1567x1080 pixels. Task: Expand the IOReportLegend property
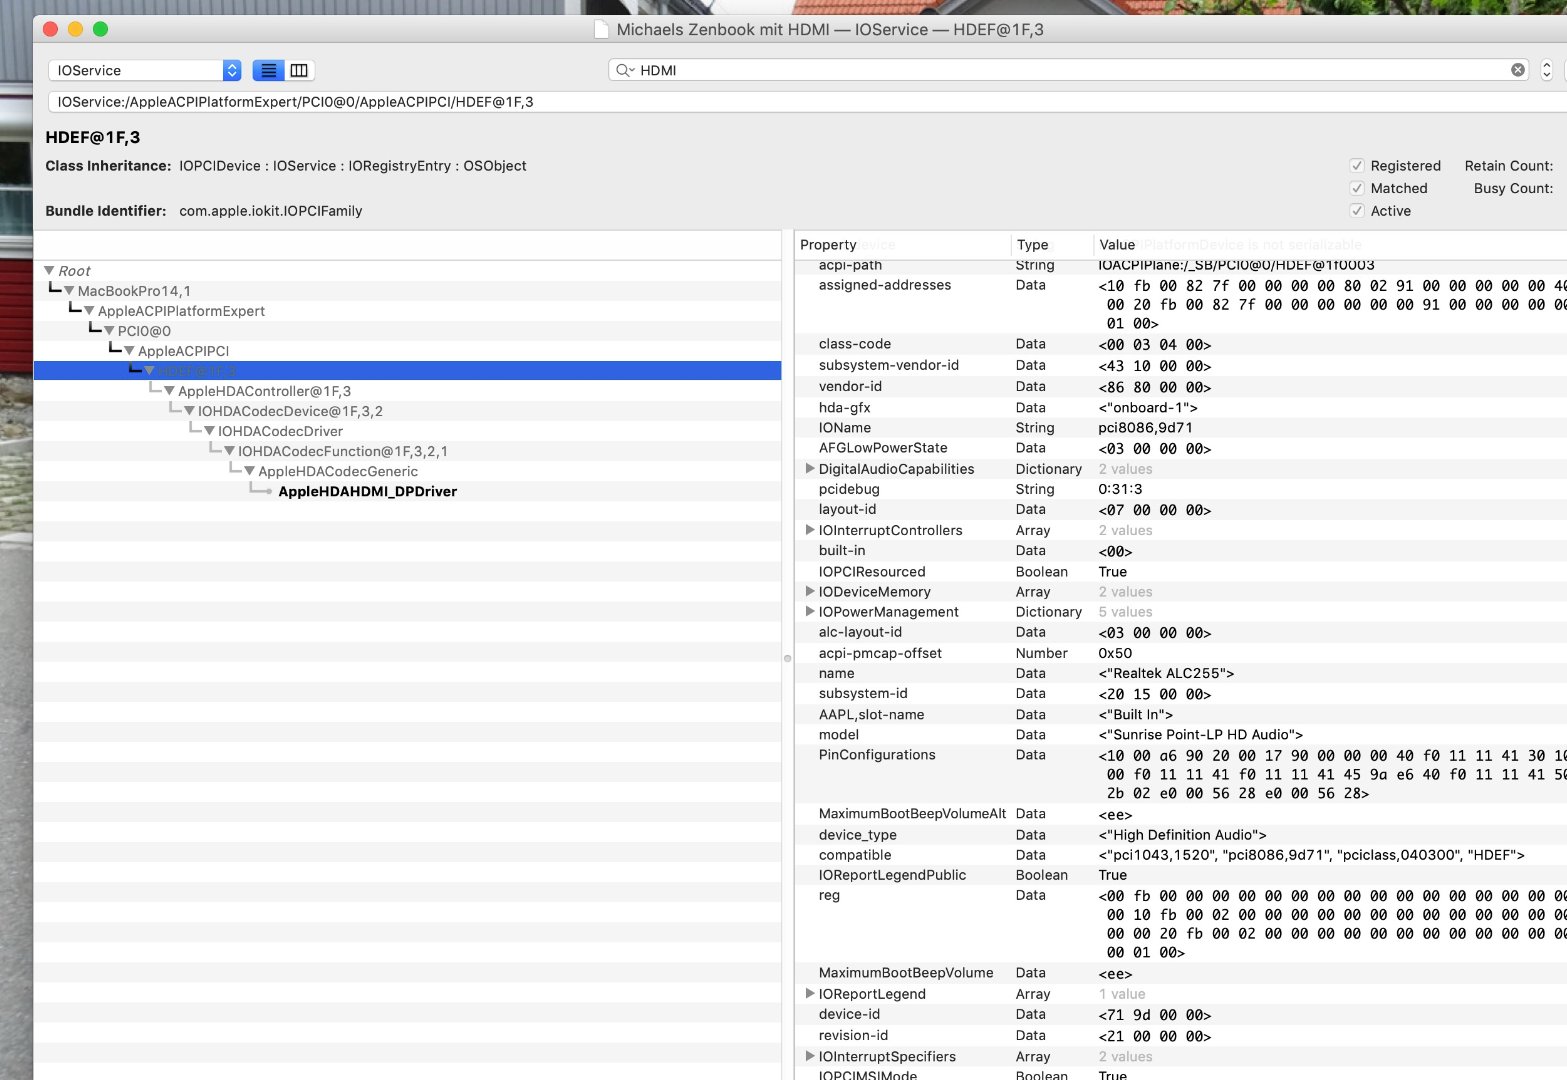click(810, 993)
